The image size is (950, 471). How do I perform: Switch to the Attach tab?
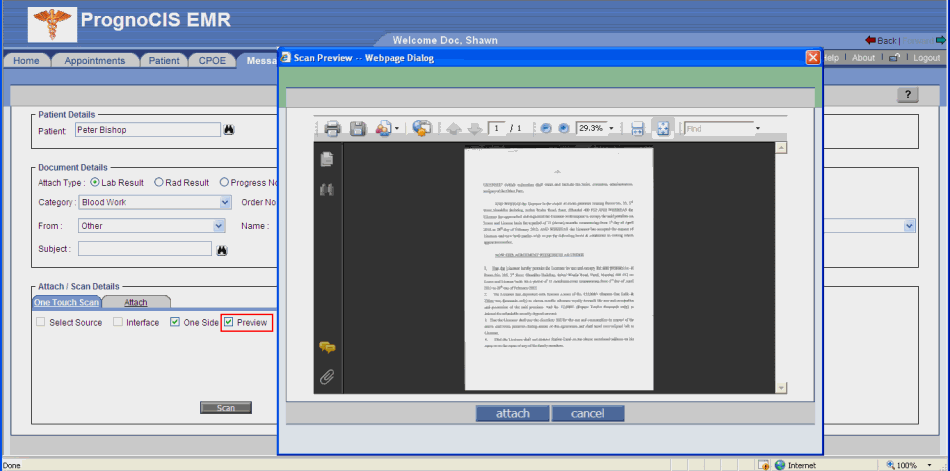(x=136, y=302)
